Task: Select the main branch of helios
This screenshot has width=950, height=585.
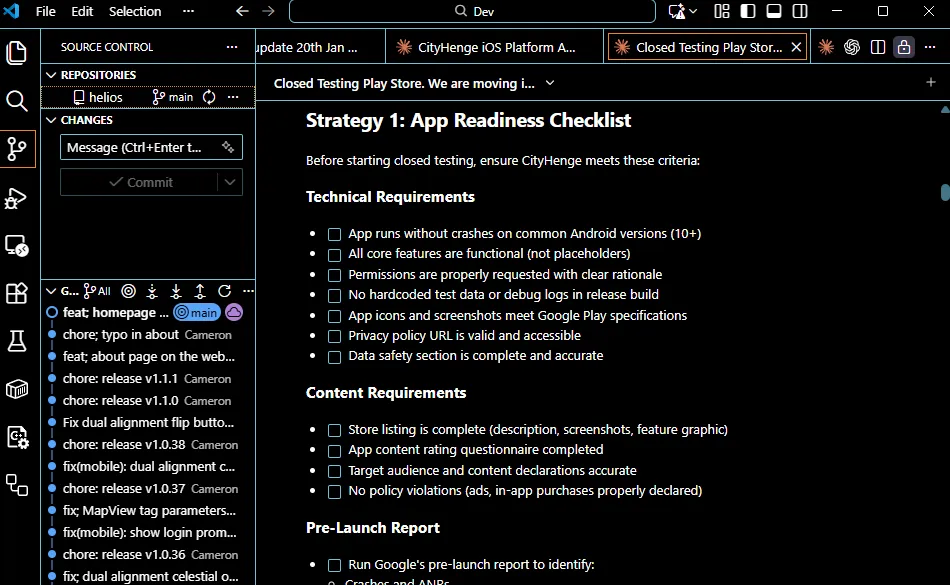Action: click(173, 97)
